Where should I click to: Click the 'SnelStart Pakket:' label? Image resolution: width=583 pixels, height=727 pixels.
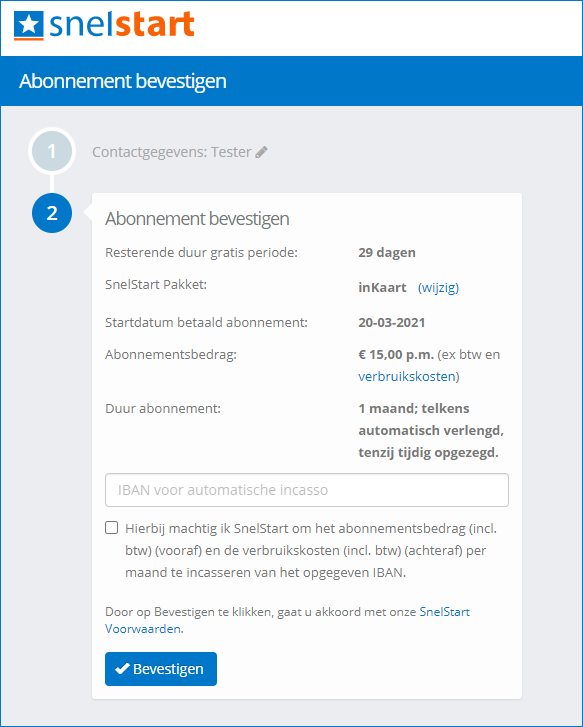156,285
